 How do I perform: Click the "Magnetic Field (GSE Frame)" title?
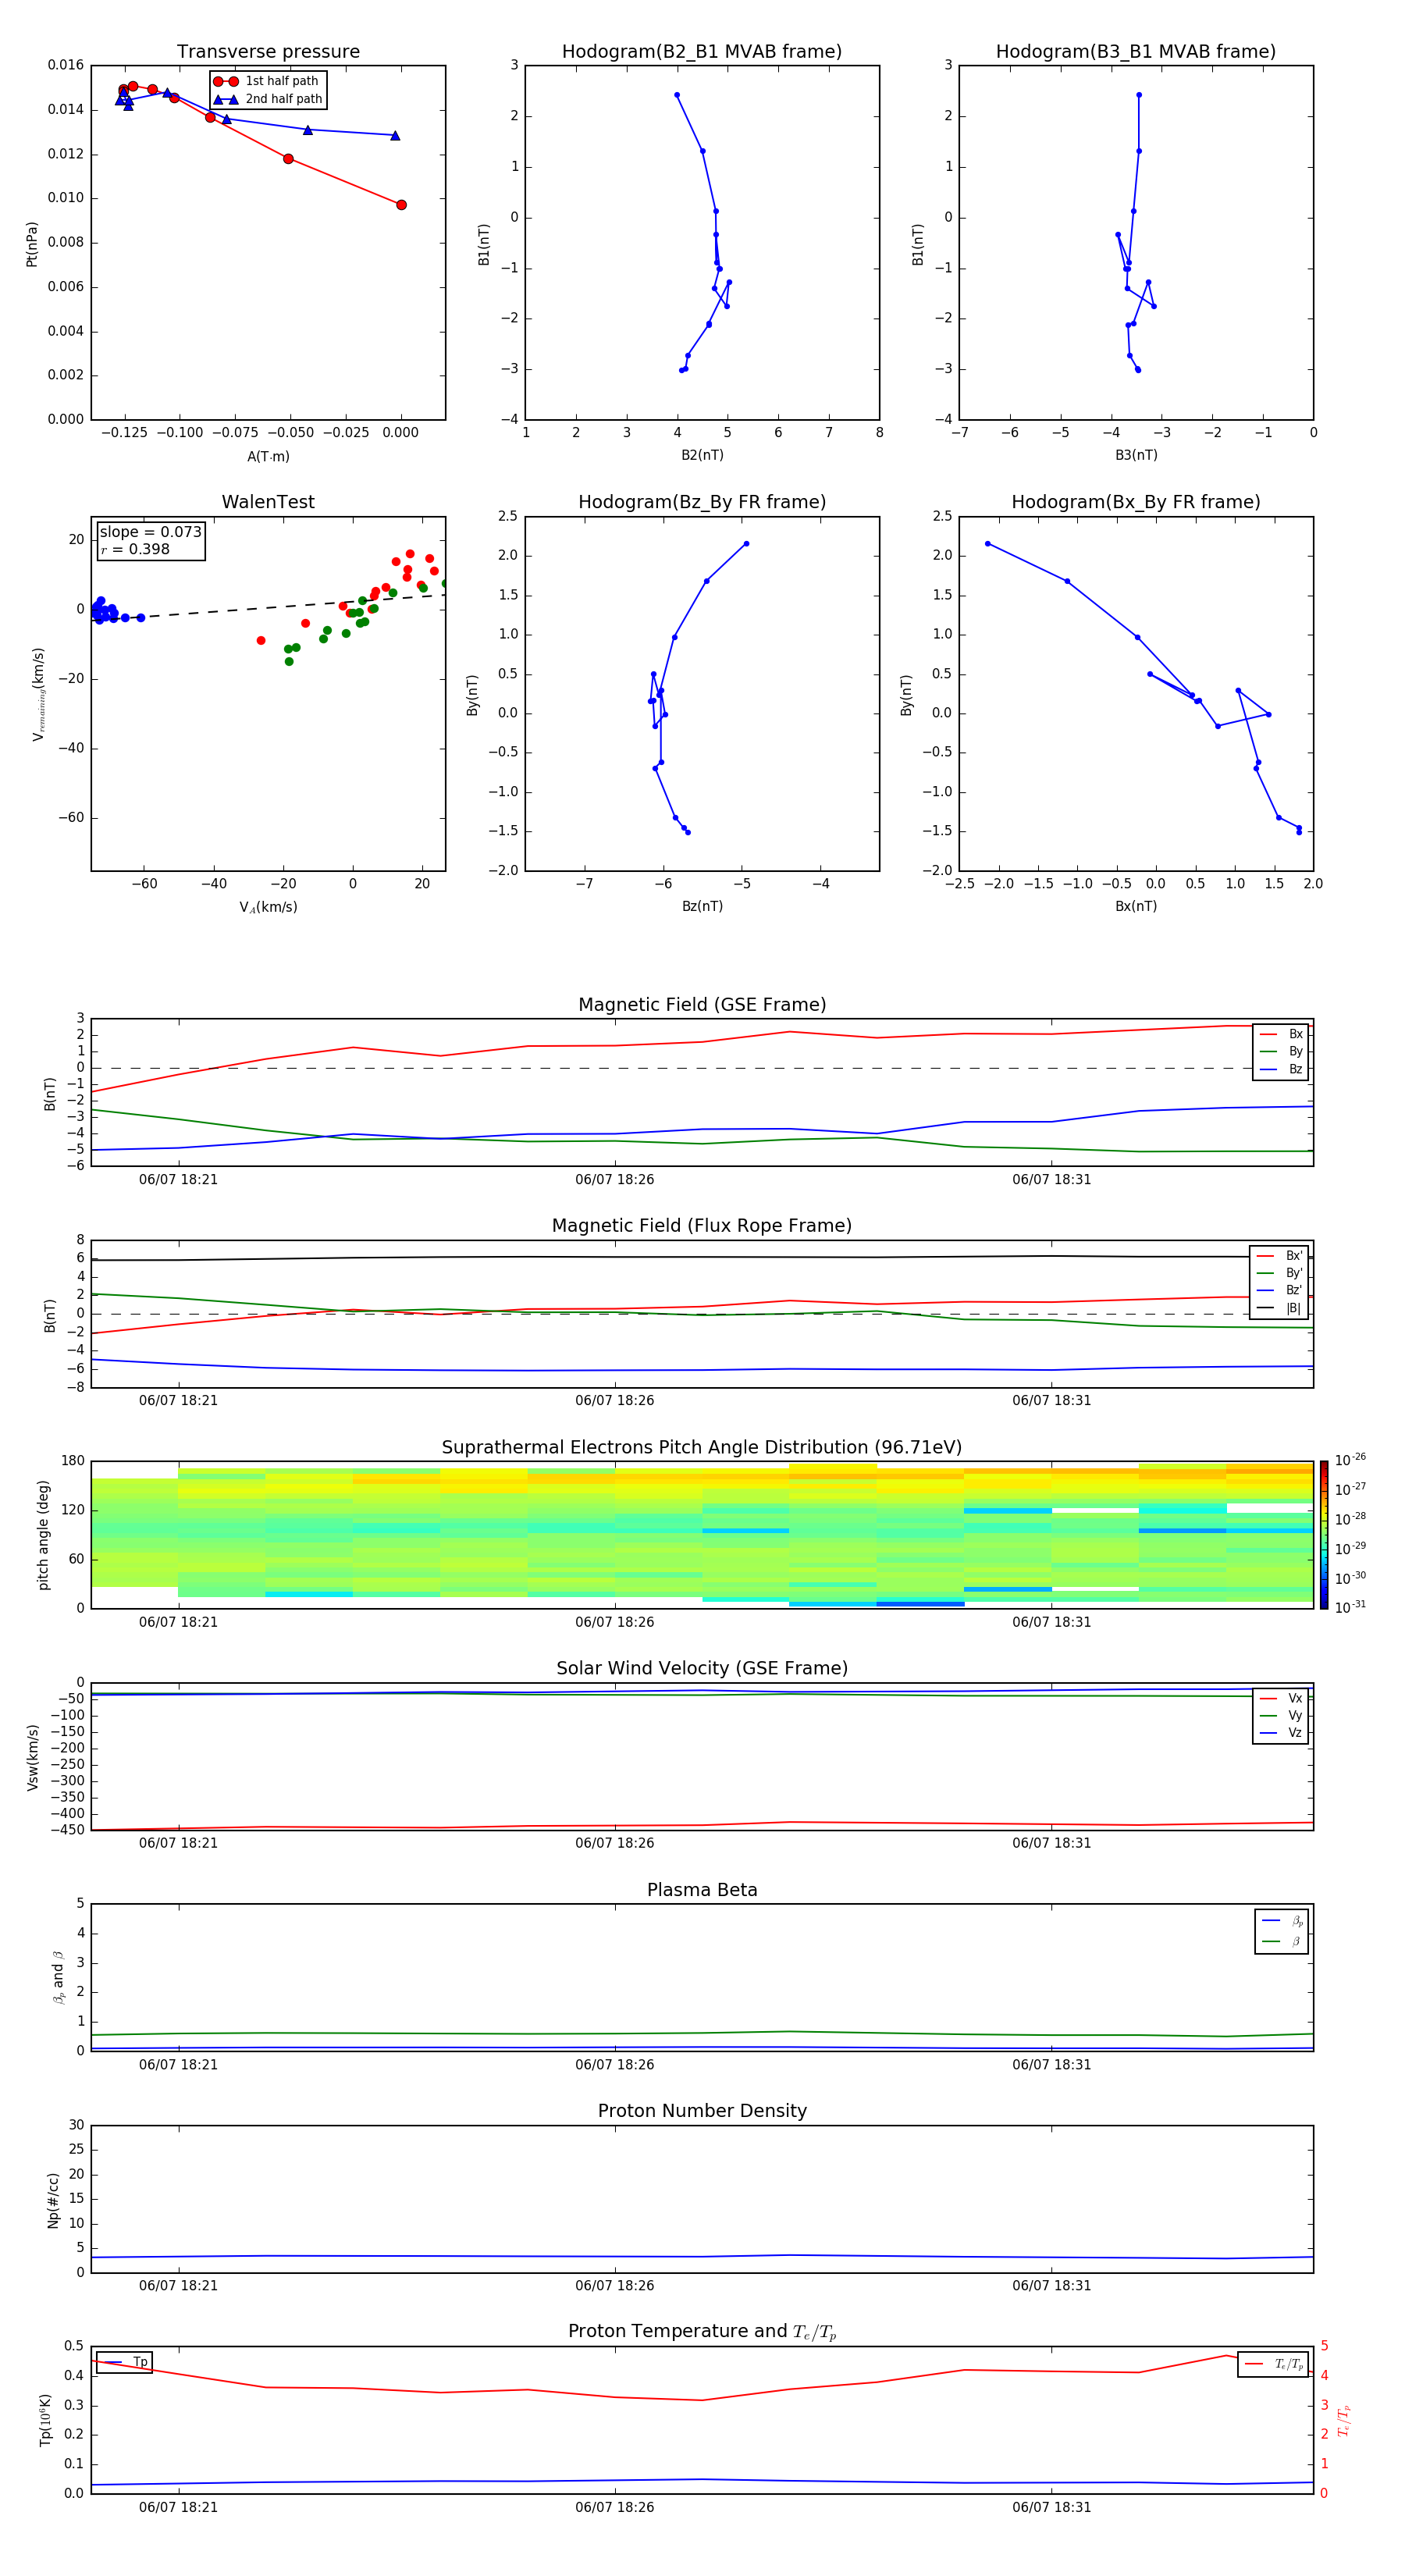702,1005
